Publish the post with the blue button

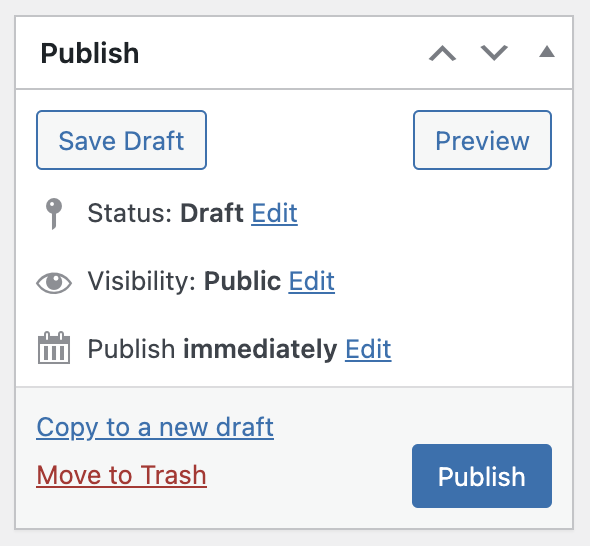click(x=482, y=476)
